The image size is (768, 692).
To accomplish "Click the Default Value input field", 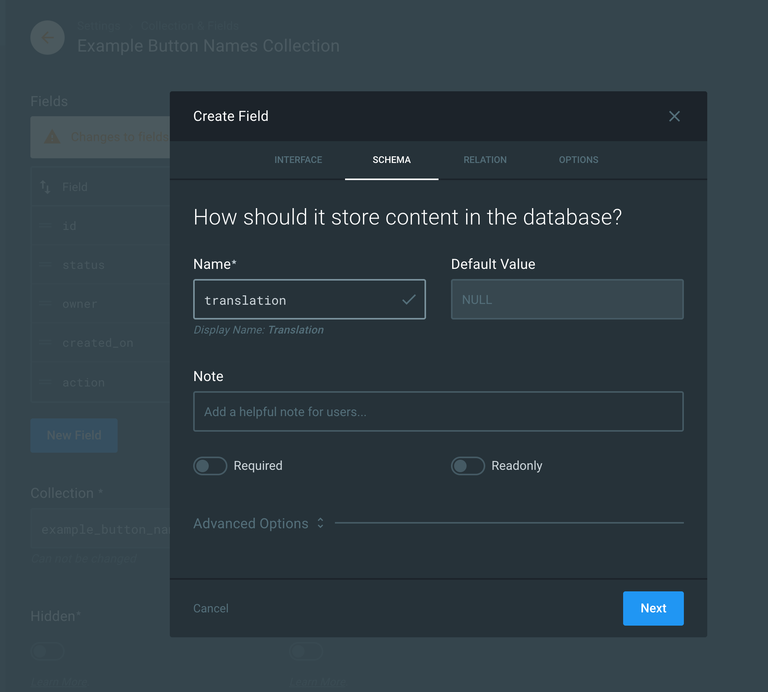I will click(x=567, y=299).
